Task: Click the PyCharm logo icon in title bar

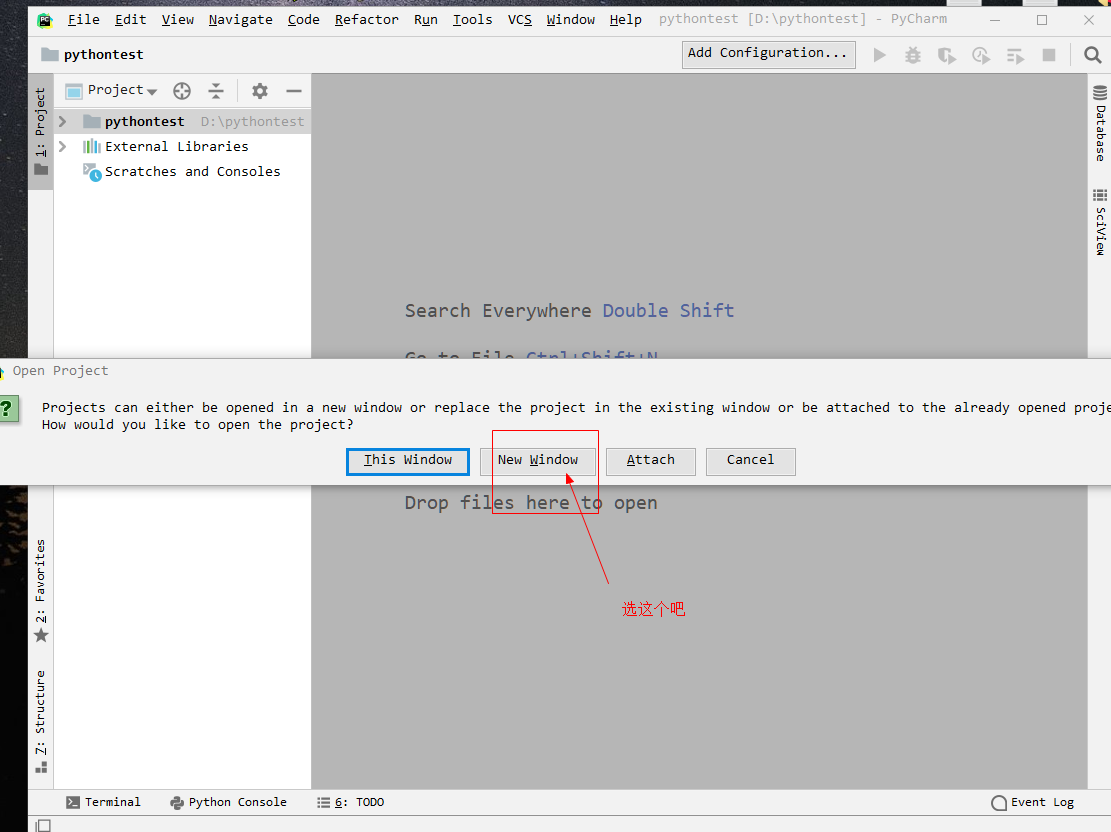Action: coord(45,20)
